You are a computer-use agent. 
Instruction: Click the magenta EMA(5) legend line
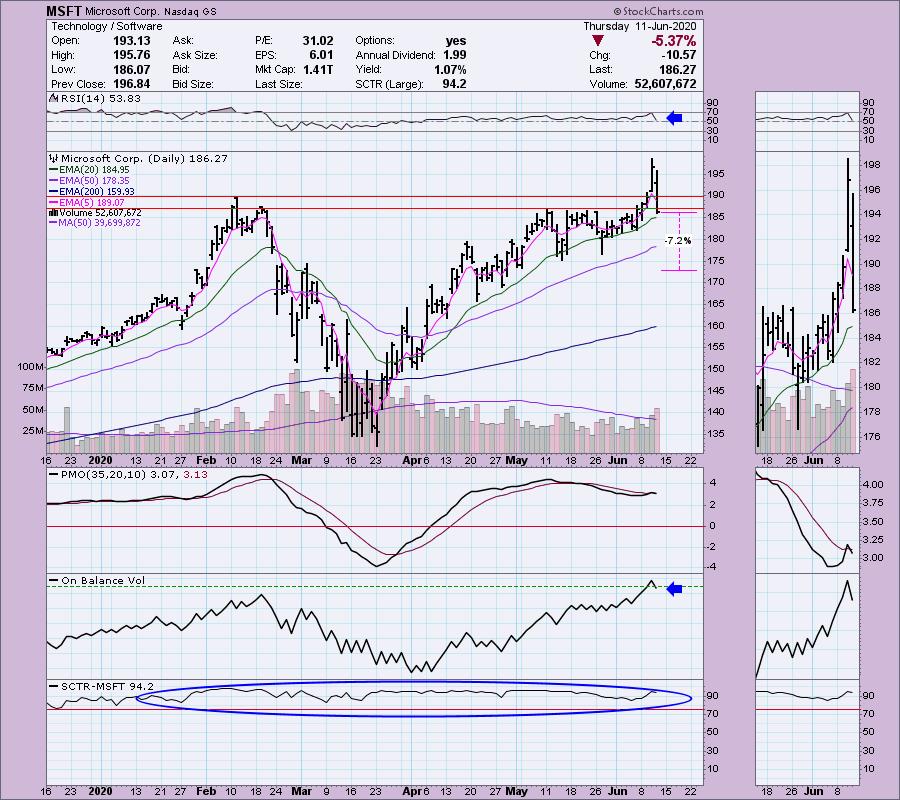click(x=54, y=203)
